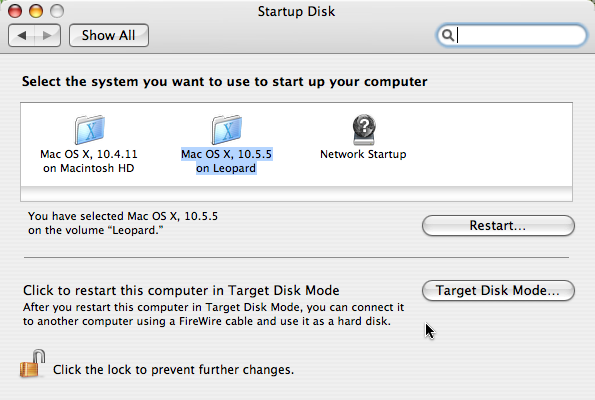Focus the preferences search field

512,35
